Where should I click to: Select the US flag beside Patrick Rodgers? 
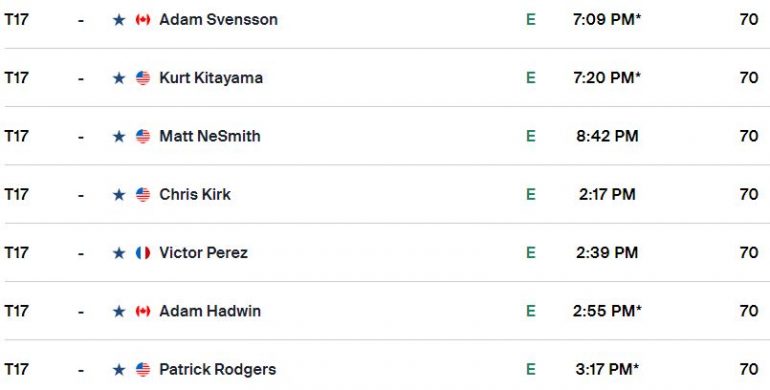[143, 370]
